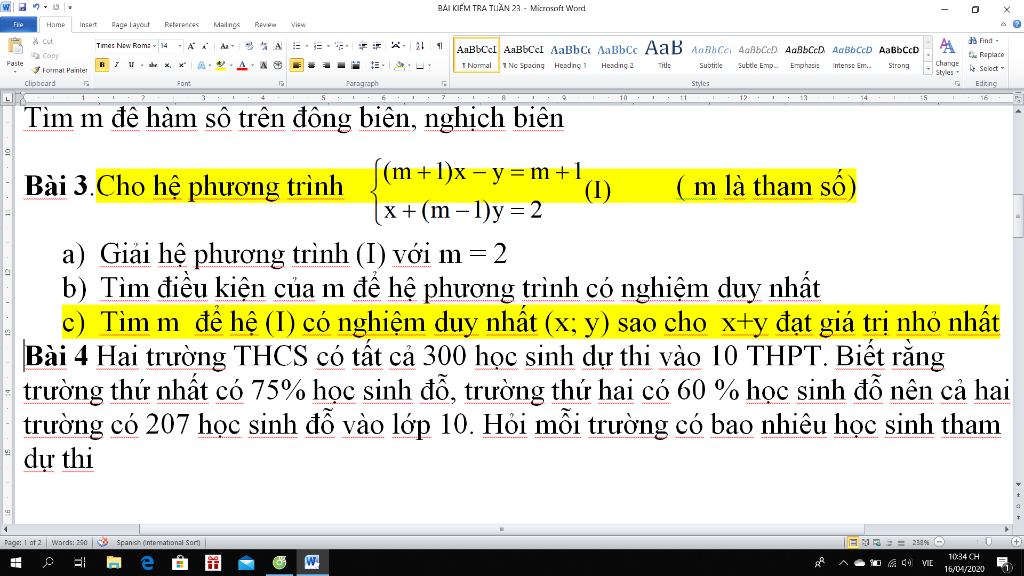
Task: Click the Select button in Editing group
Action: (x=986, y=68)
